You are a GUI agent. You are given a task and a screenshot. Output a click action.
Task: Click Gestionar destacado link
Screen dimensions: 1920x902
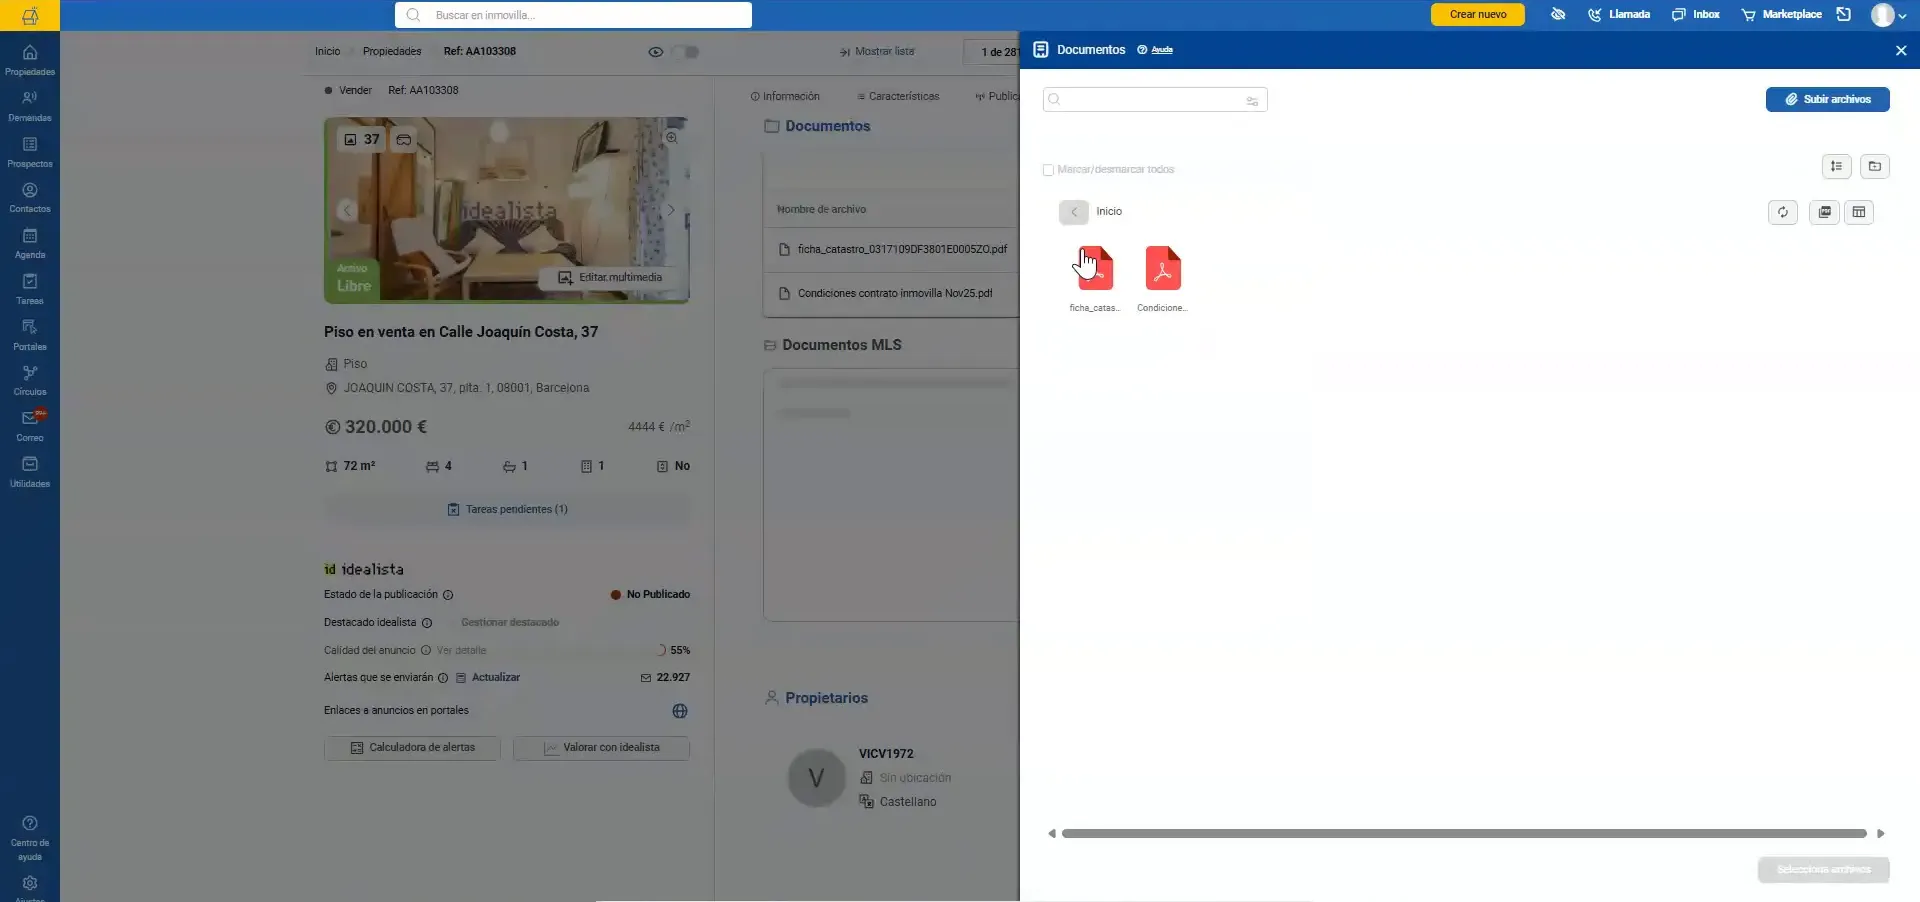[510, 622]
